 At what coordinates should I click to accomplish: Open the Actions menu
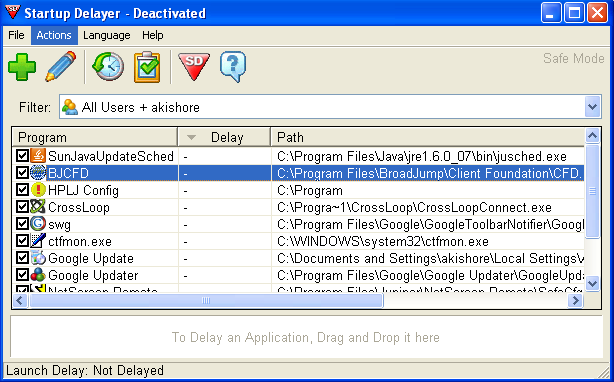tap(54, 35)
